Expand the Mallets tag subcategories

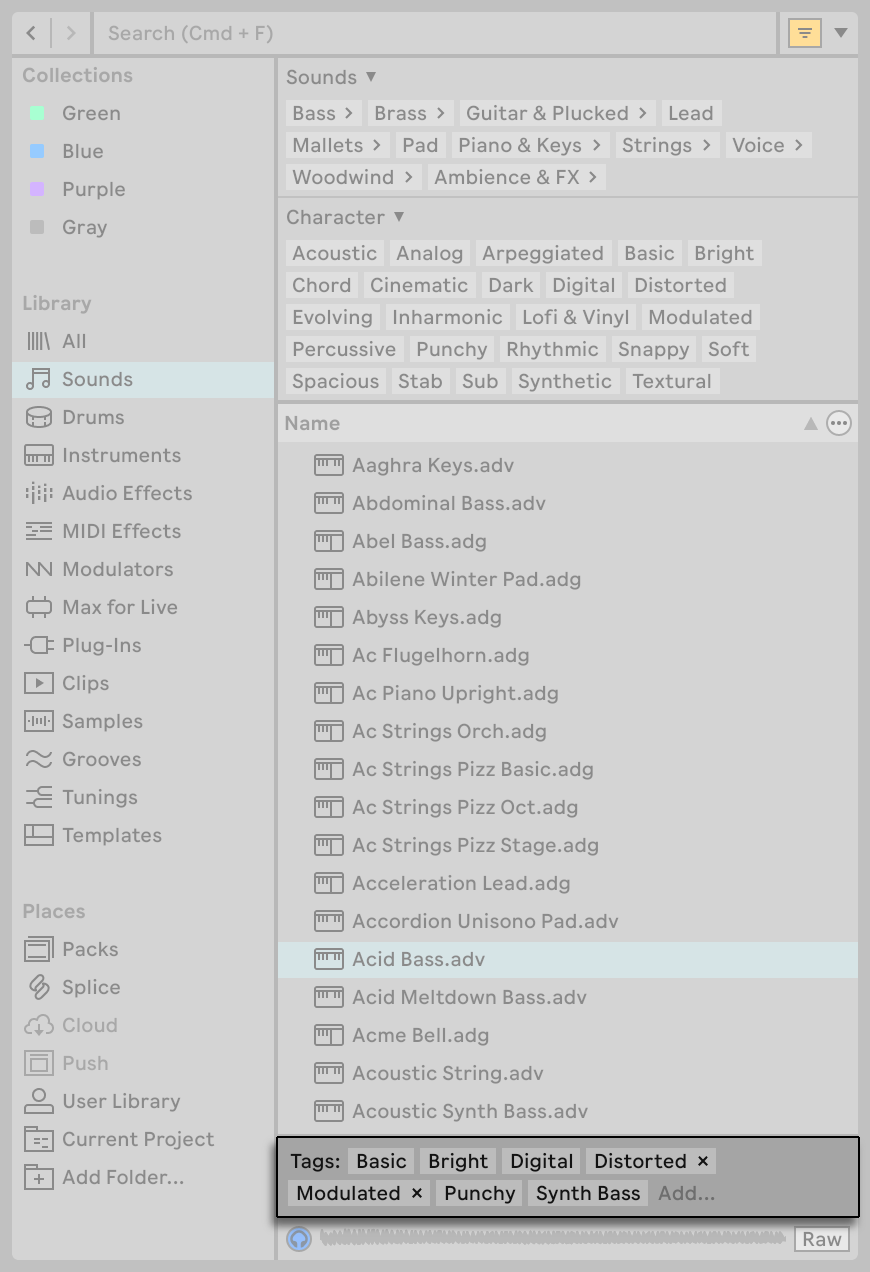coord(377,145)
